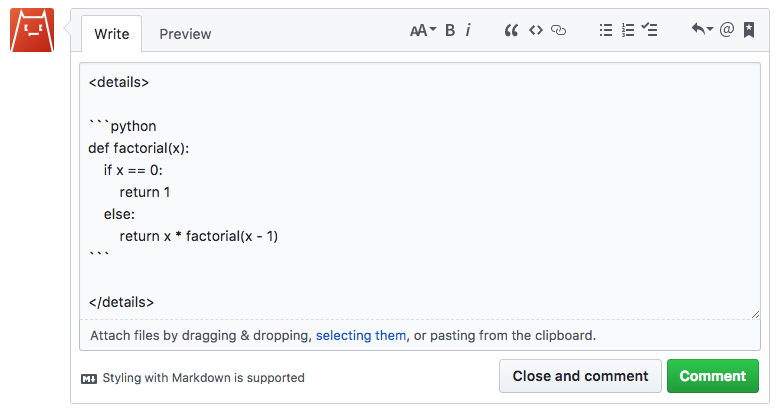Image resolution: width=781 pixels, height=419 pixels.
Task: Open the header text size dropdown
Action: tap(423, 31)
